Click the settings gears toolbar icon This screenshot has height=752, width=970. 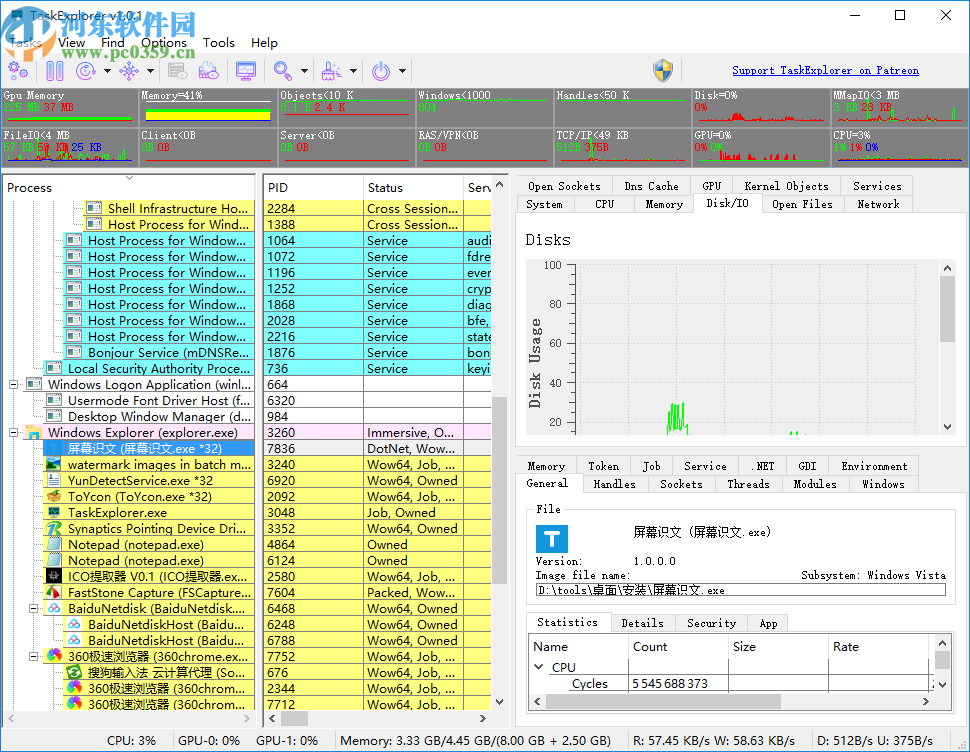[18, 71]
